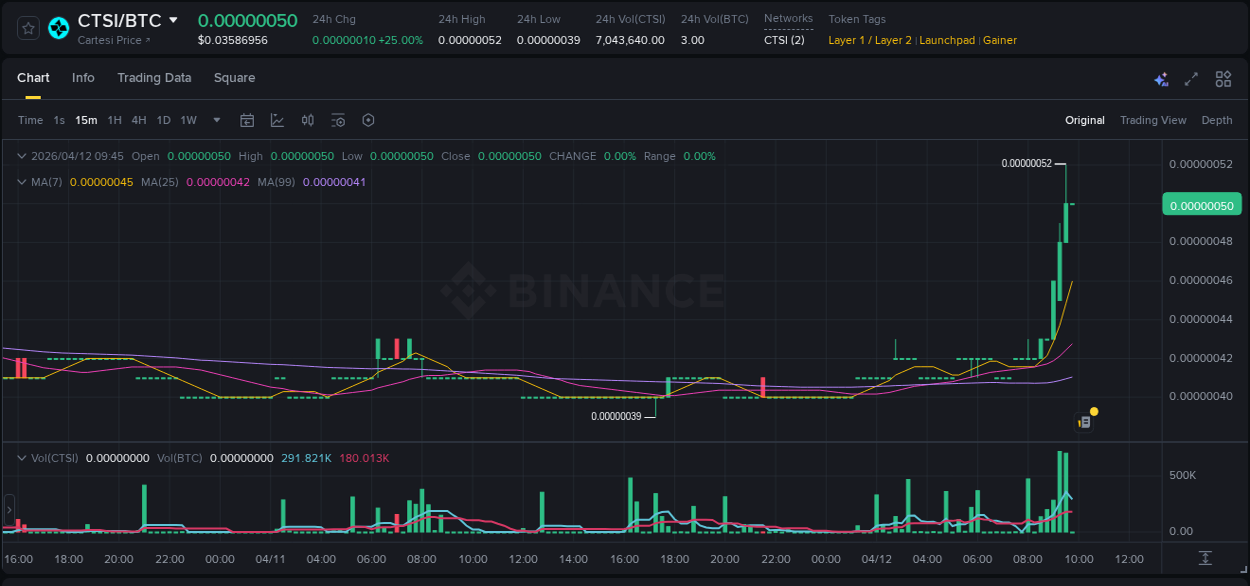The image size is (1250, 586).
Task: Open the extra timeframe intervals dropdown
Action: (x=215, y=120)
